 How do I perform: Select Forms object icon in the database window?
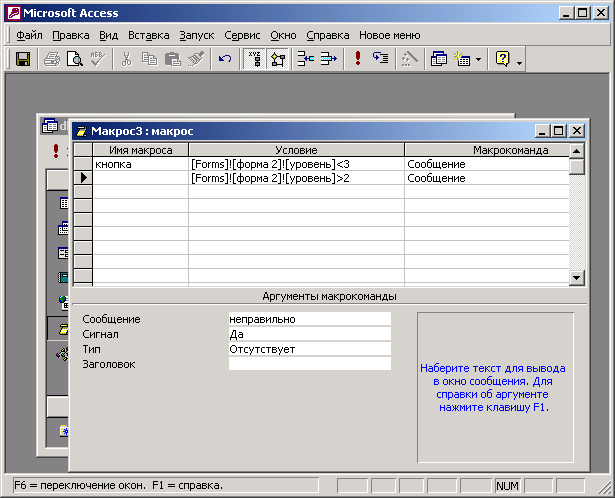click(63, 253)
